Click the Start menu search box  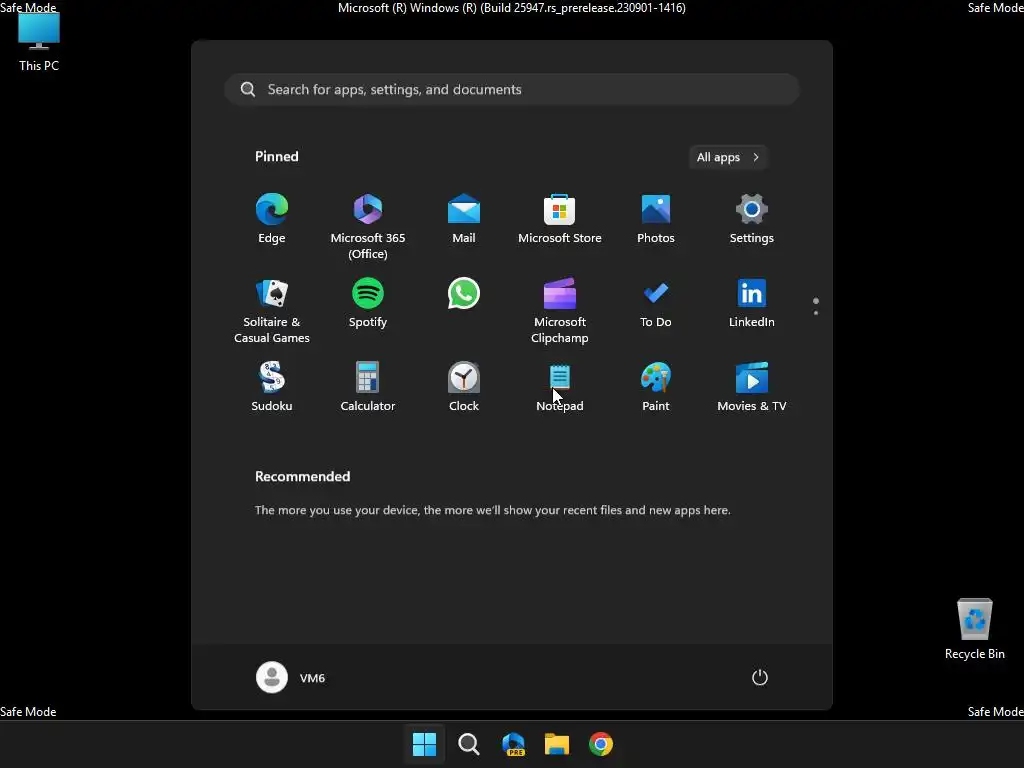tap(511, 89)
